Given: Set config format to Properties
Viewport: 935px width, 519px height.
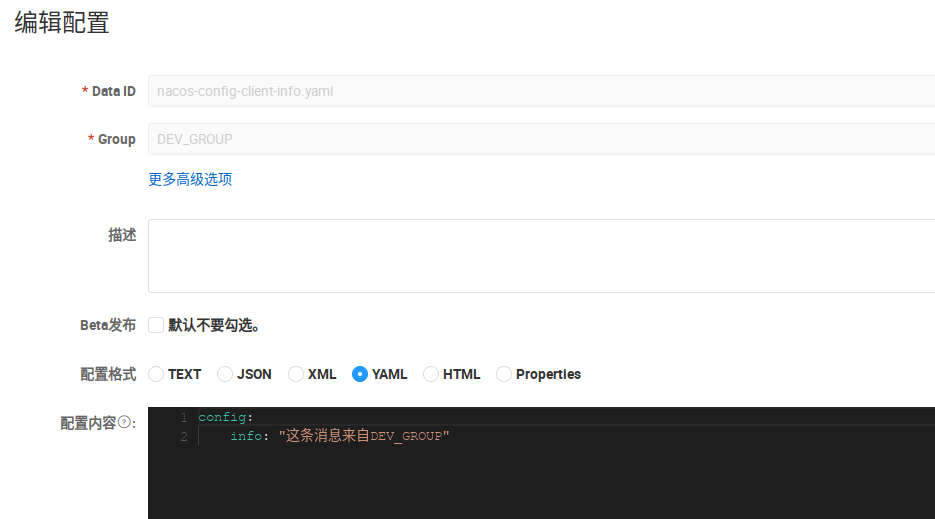Looking at the screenshot, I should tap(504, 374).
